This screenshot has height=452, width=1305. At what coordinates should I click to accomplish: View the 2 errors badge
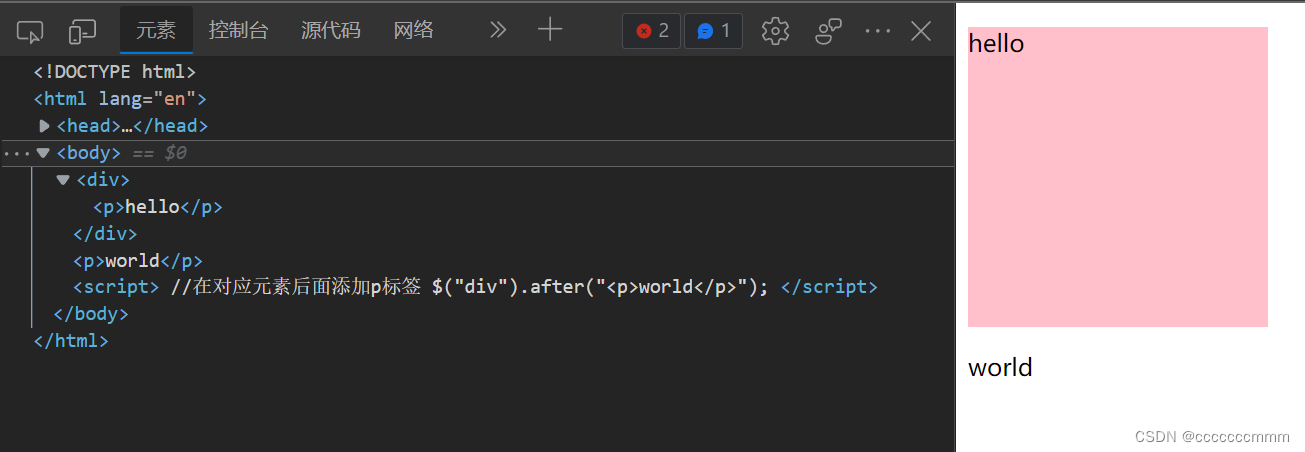(652, 31)
